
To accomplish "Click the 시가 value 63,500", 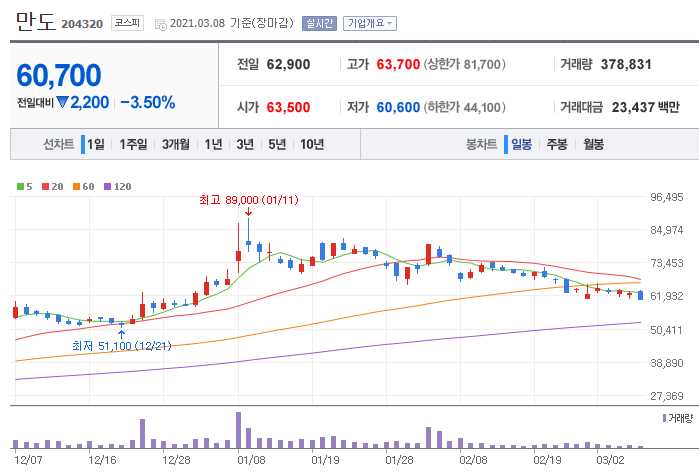I will click(288, 107).
